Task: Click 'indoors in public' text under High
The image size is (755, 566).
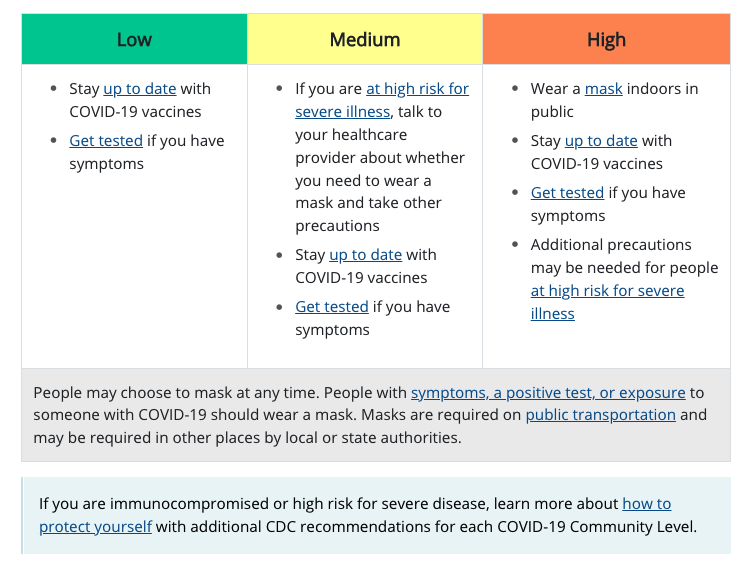Action: click(x=661, y=89)
